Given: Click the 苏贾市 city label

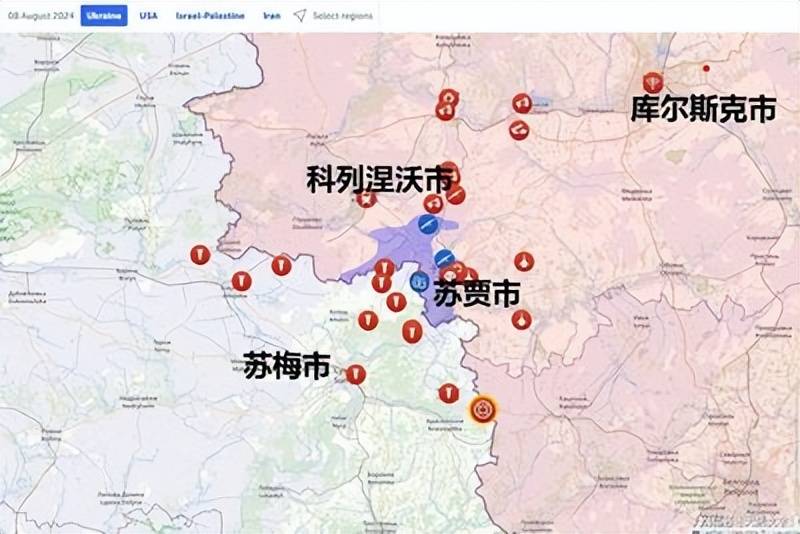Looking at the screenshot, I should tap(477, 294).
